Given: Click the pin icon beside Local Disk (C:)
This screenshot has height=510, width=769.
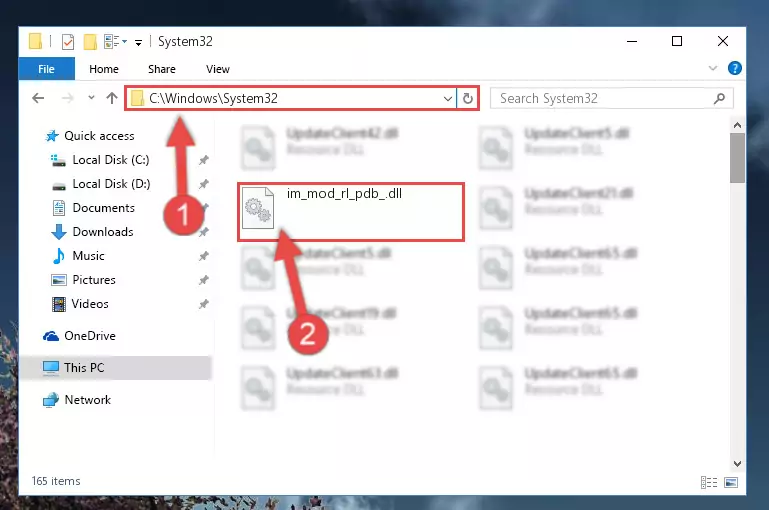Looking at the screenshot, I should (x=204, y=160).
